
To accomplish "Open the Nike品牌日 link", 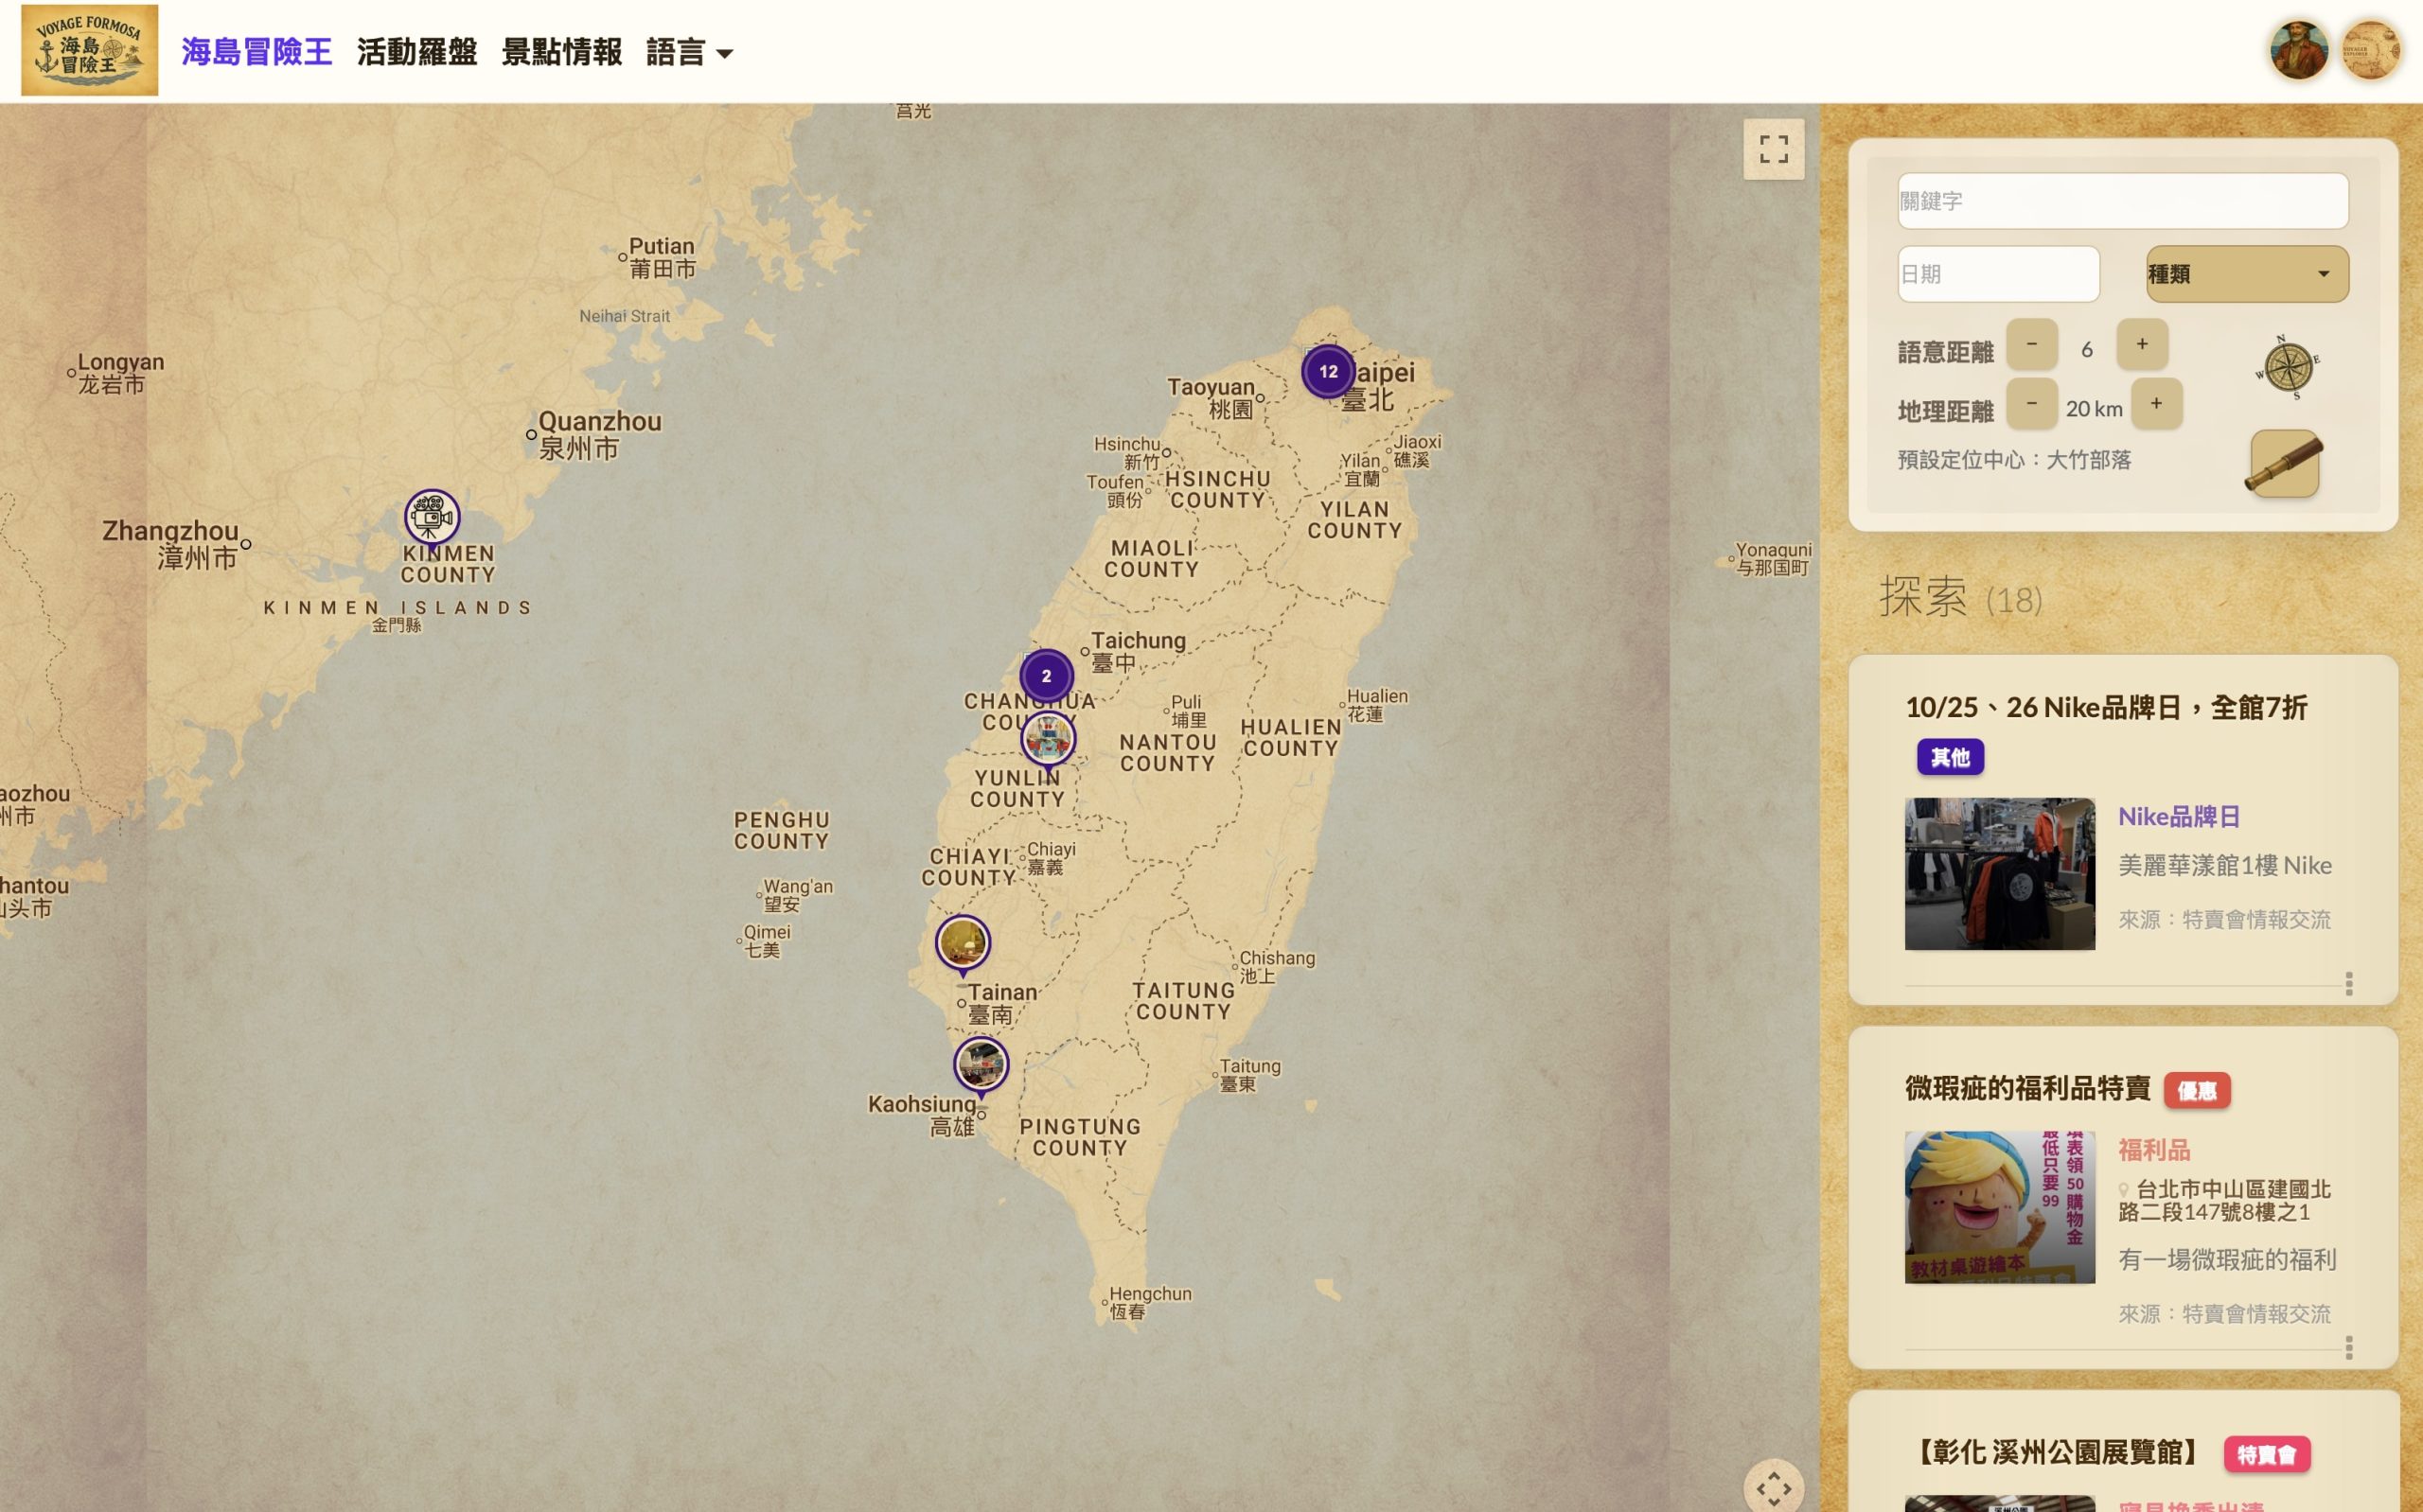I will click(2178, 816).
